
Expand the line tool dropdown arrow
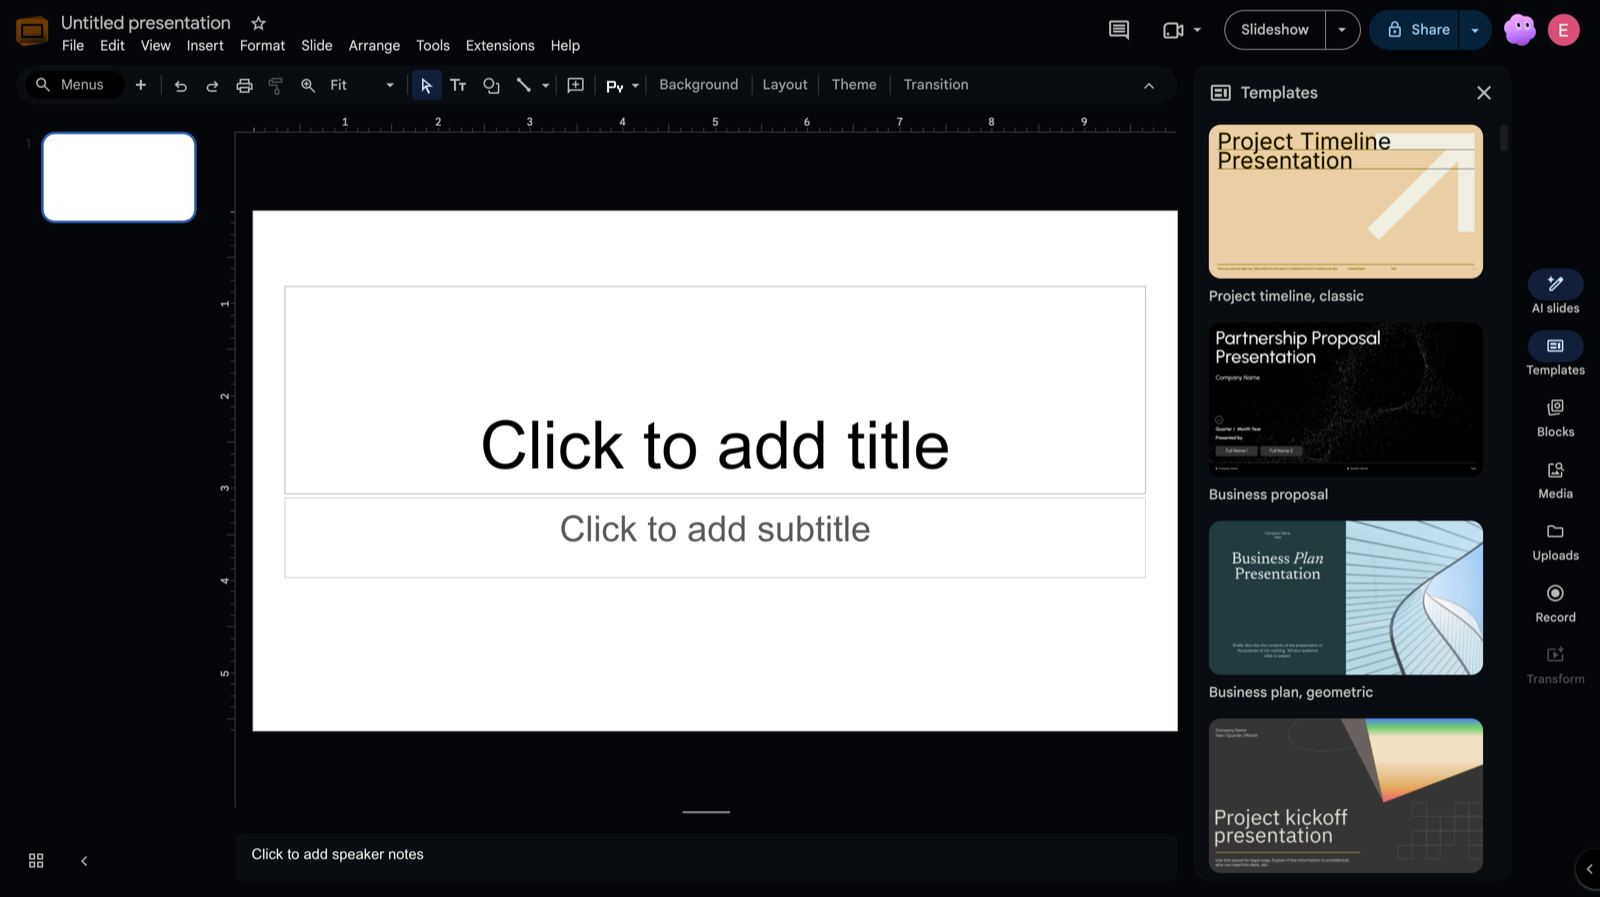coord(545,86)
